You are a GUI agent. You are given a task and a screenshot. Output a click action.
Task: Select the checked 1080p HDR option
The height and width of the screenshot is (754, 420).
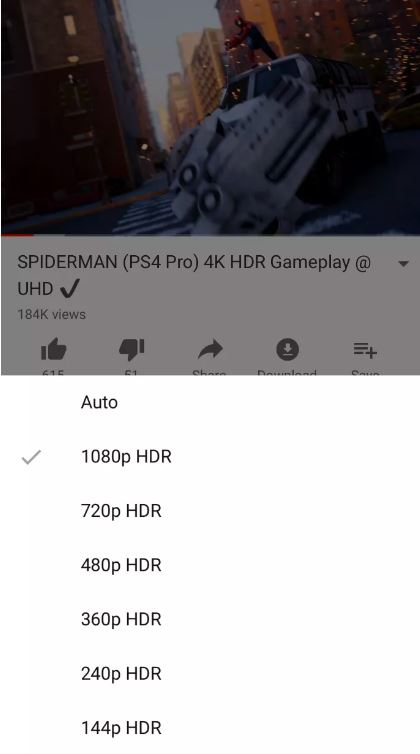[x=210, y=456]
